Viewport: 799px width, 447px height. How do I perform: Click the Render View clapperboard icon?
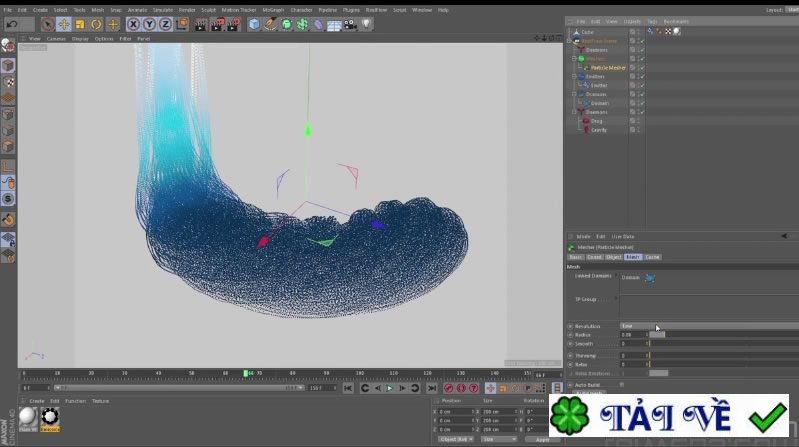pos(201,24)
